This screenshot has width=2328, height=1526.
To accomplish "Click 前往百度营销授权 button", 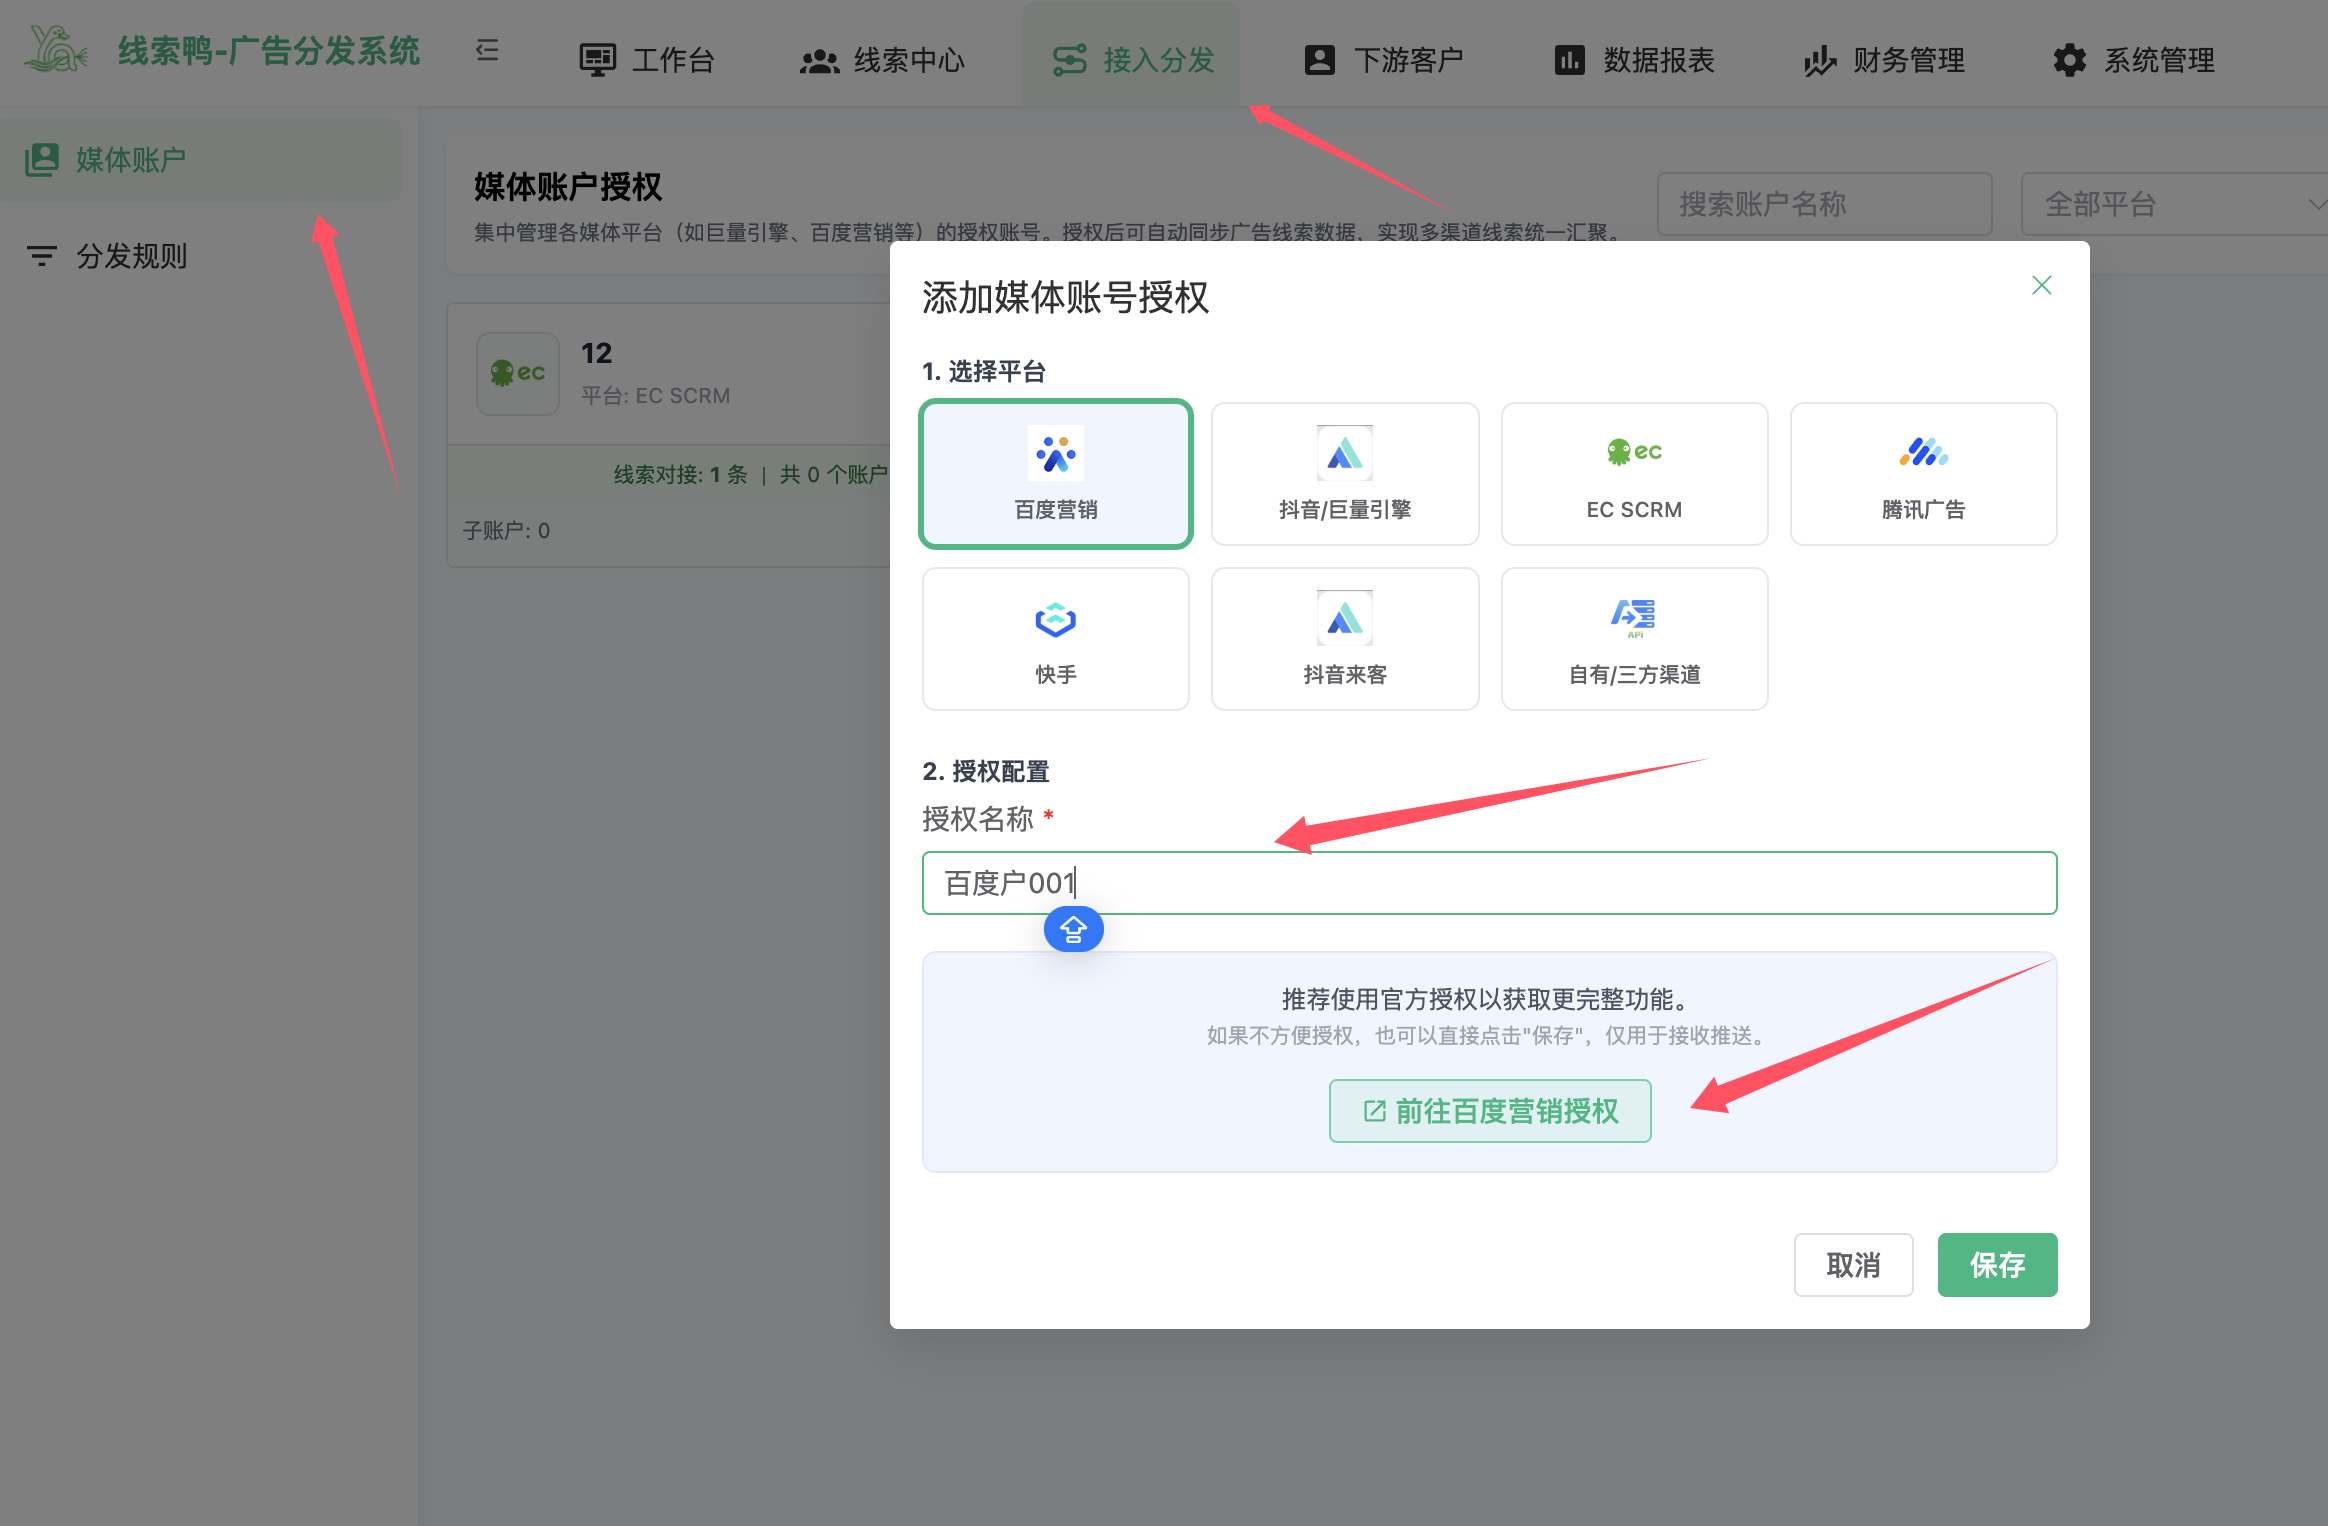I will (x=1489, y=1111).
